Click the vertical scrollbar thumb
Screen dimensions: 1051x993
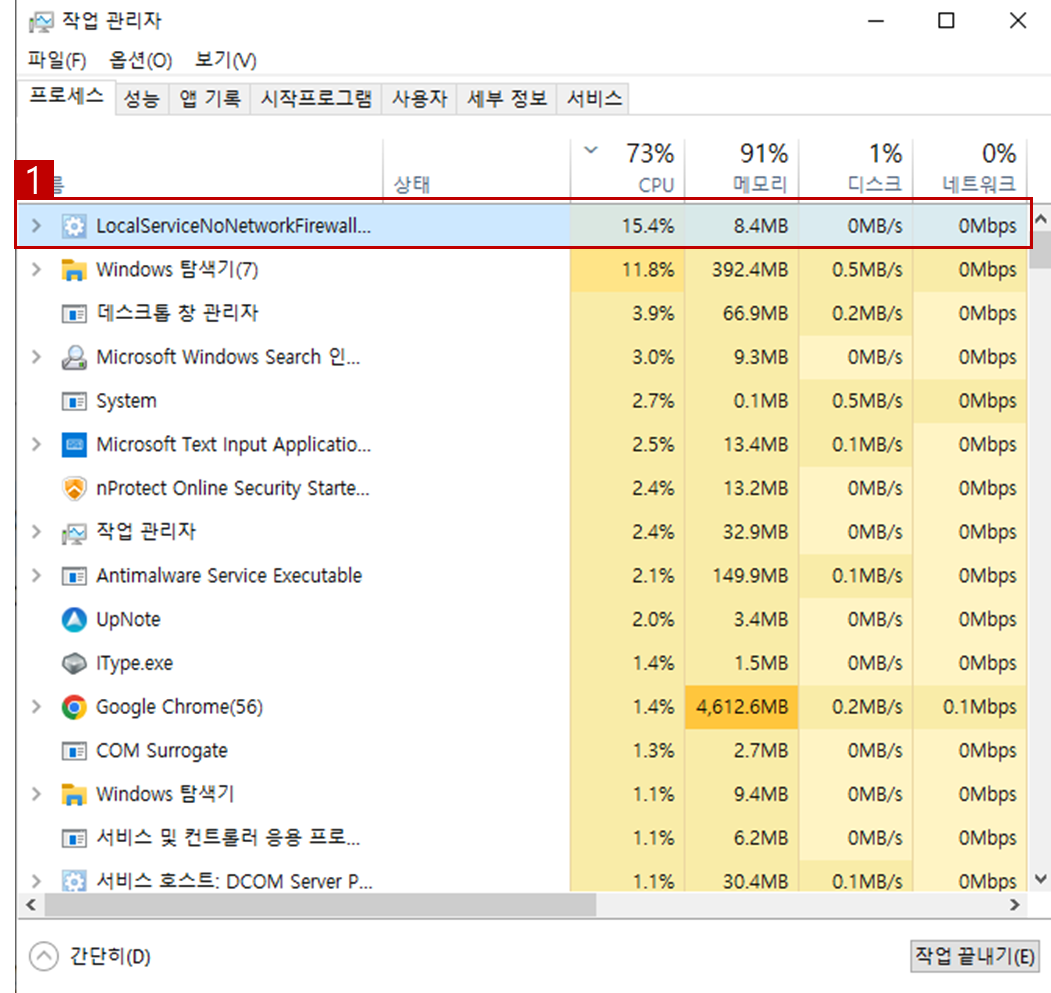pos(1040,249)
